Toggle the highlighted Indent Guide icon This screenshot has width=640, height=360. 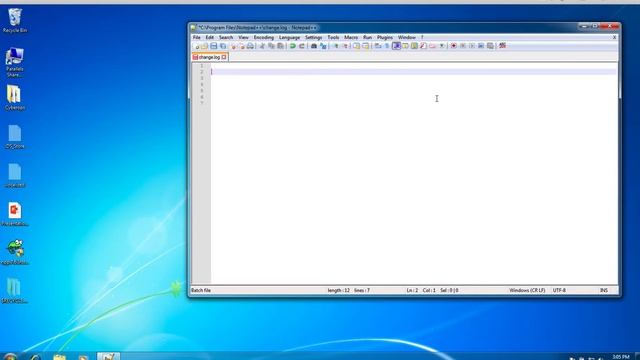tap(396, 46)
